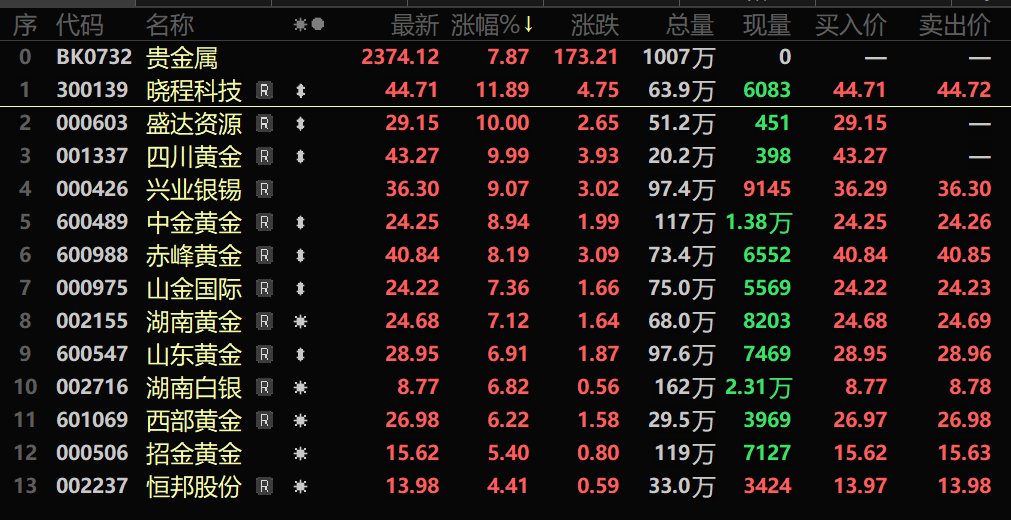Click stock code 002716
Screen dimensions: 1011x520
tap(92, 387)
